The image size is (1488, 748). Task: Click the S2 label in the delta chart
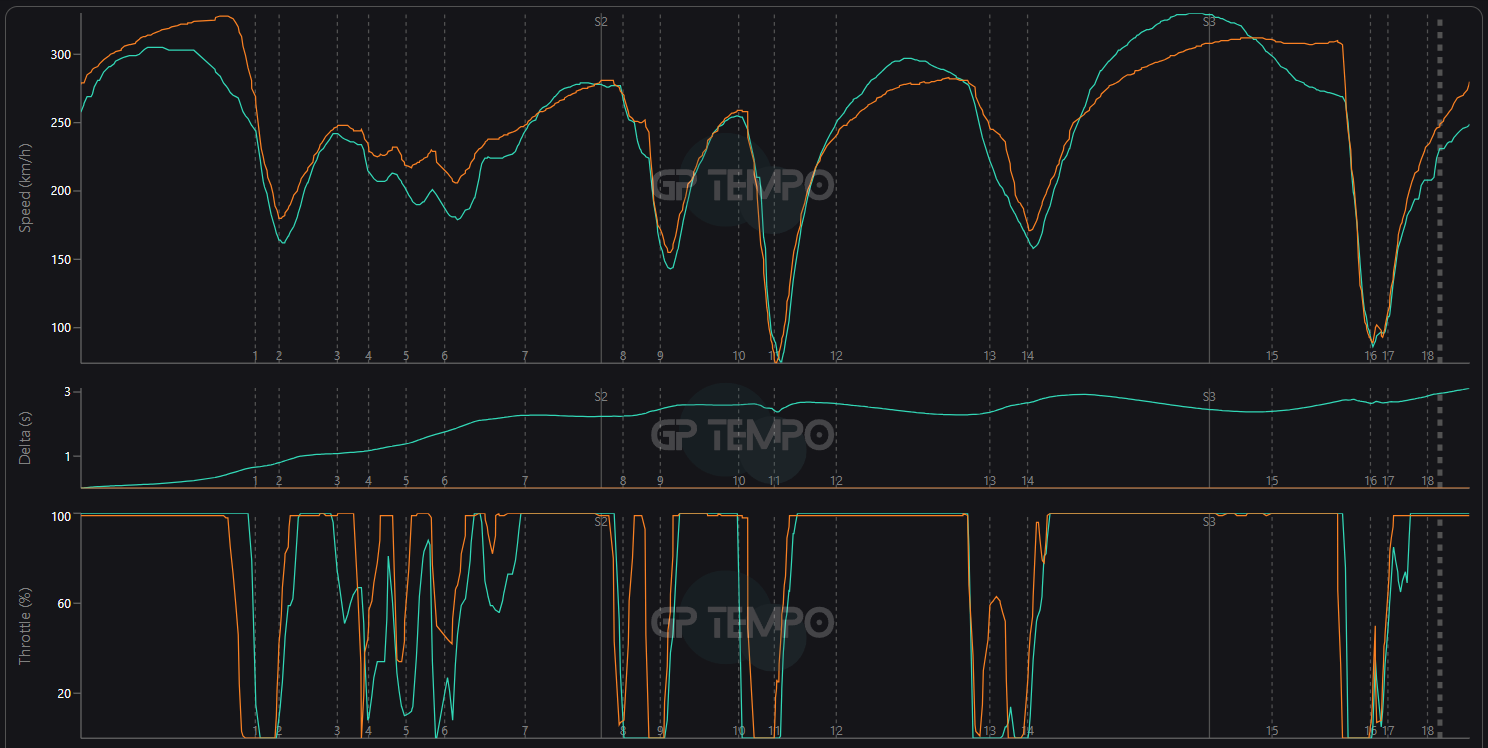(x=601, y=397)
